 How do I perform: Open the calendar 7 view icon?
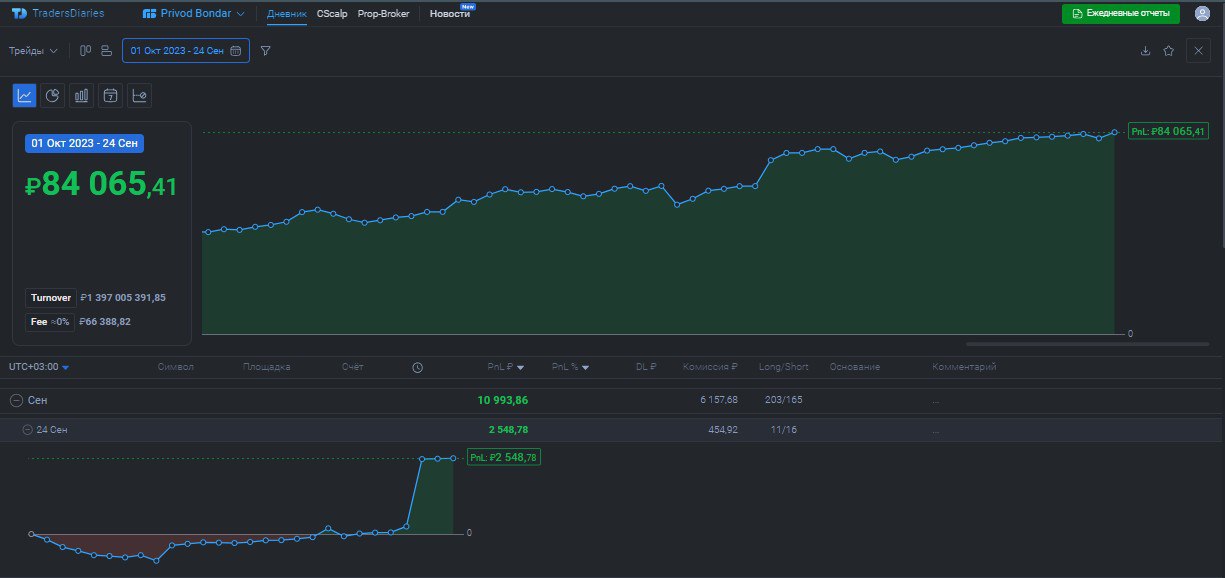111,95
